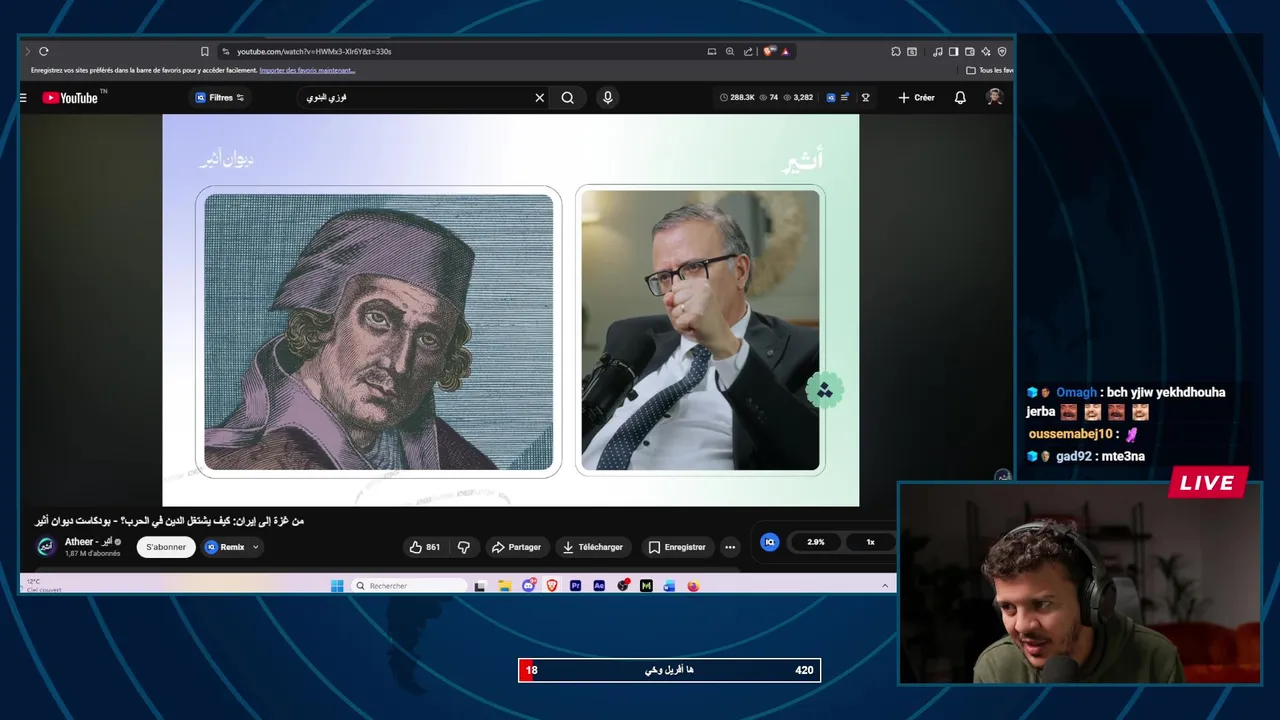The height and width of the screenshot is (720, 1280).
Task: Click the blue vidIQ circle icon
Action: pyautogui.click(x=769, y=542)
